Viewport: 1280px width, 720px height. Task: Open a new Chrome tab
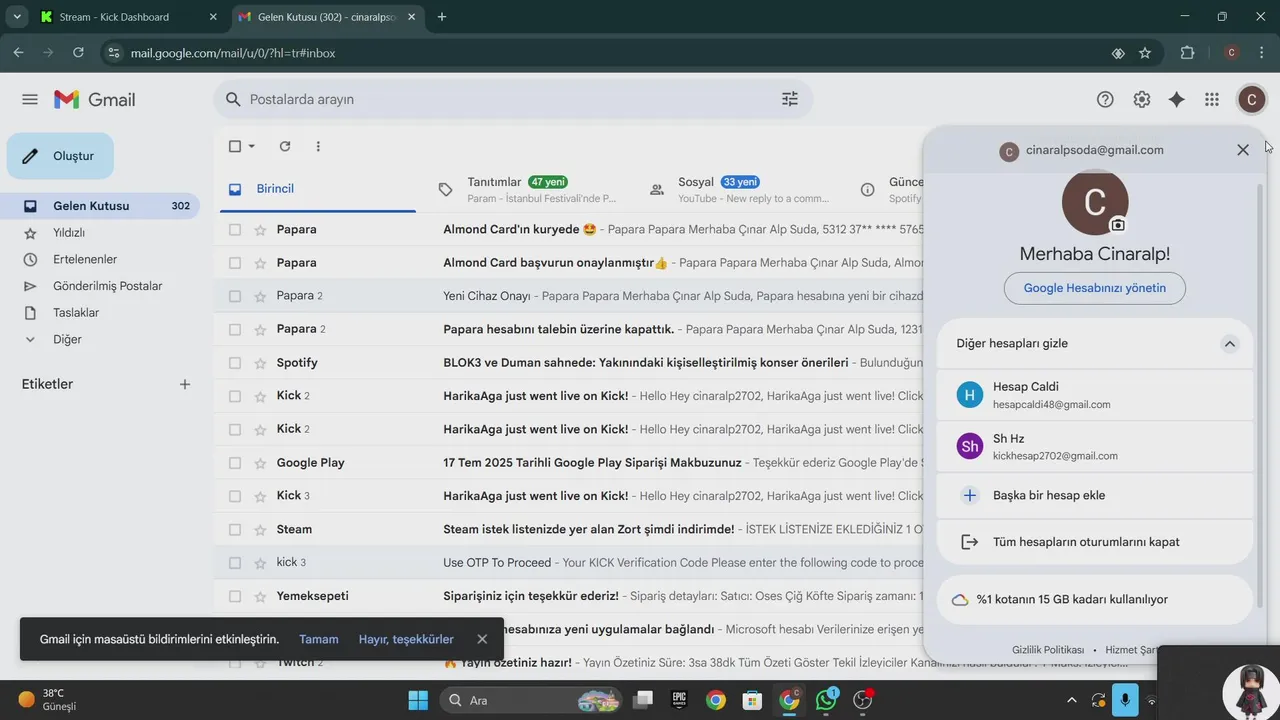(x=442, y=17)
